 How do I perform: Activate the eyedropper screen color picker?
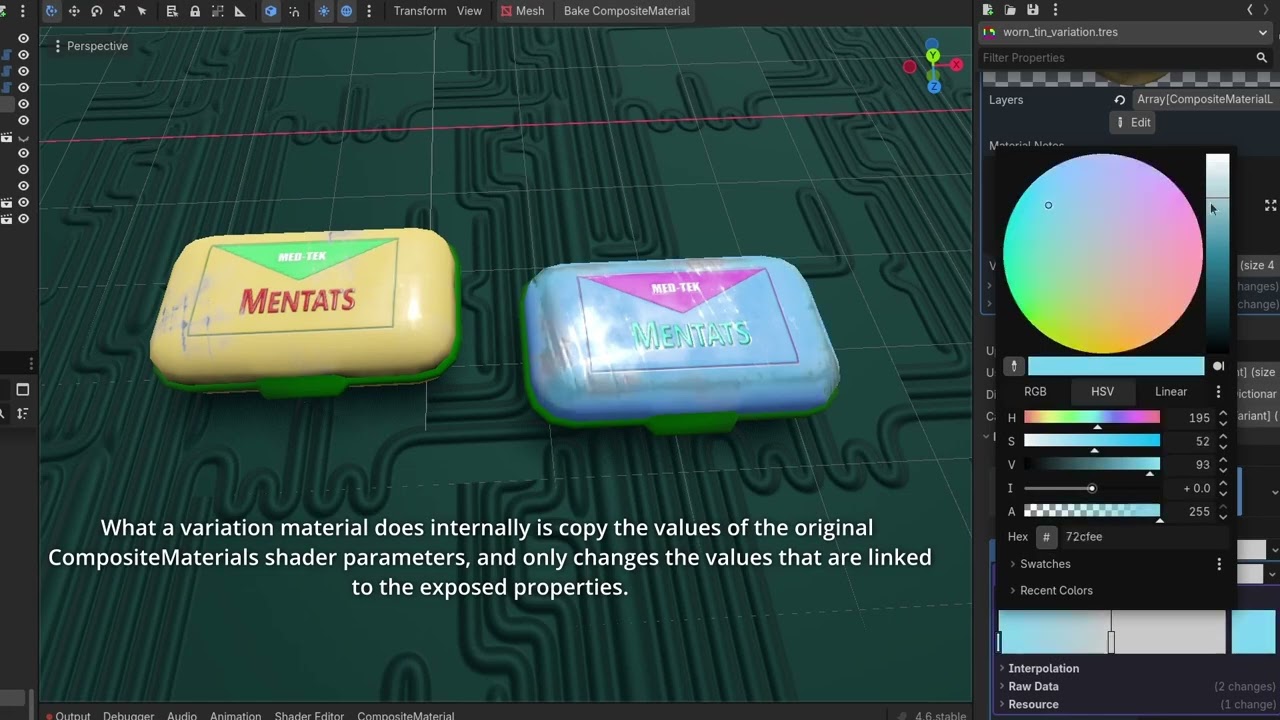[x=1014, y=366]
